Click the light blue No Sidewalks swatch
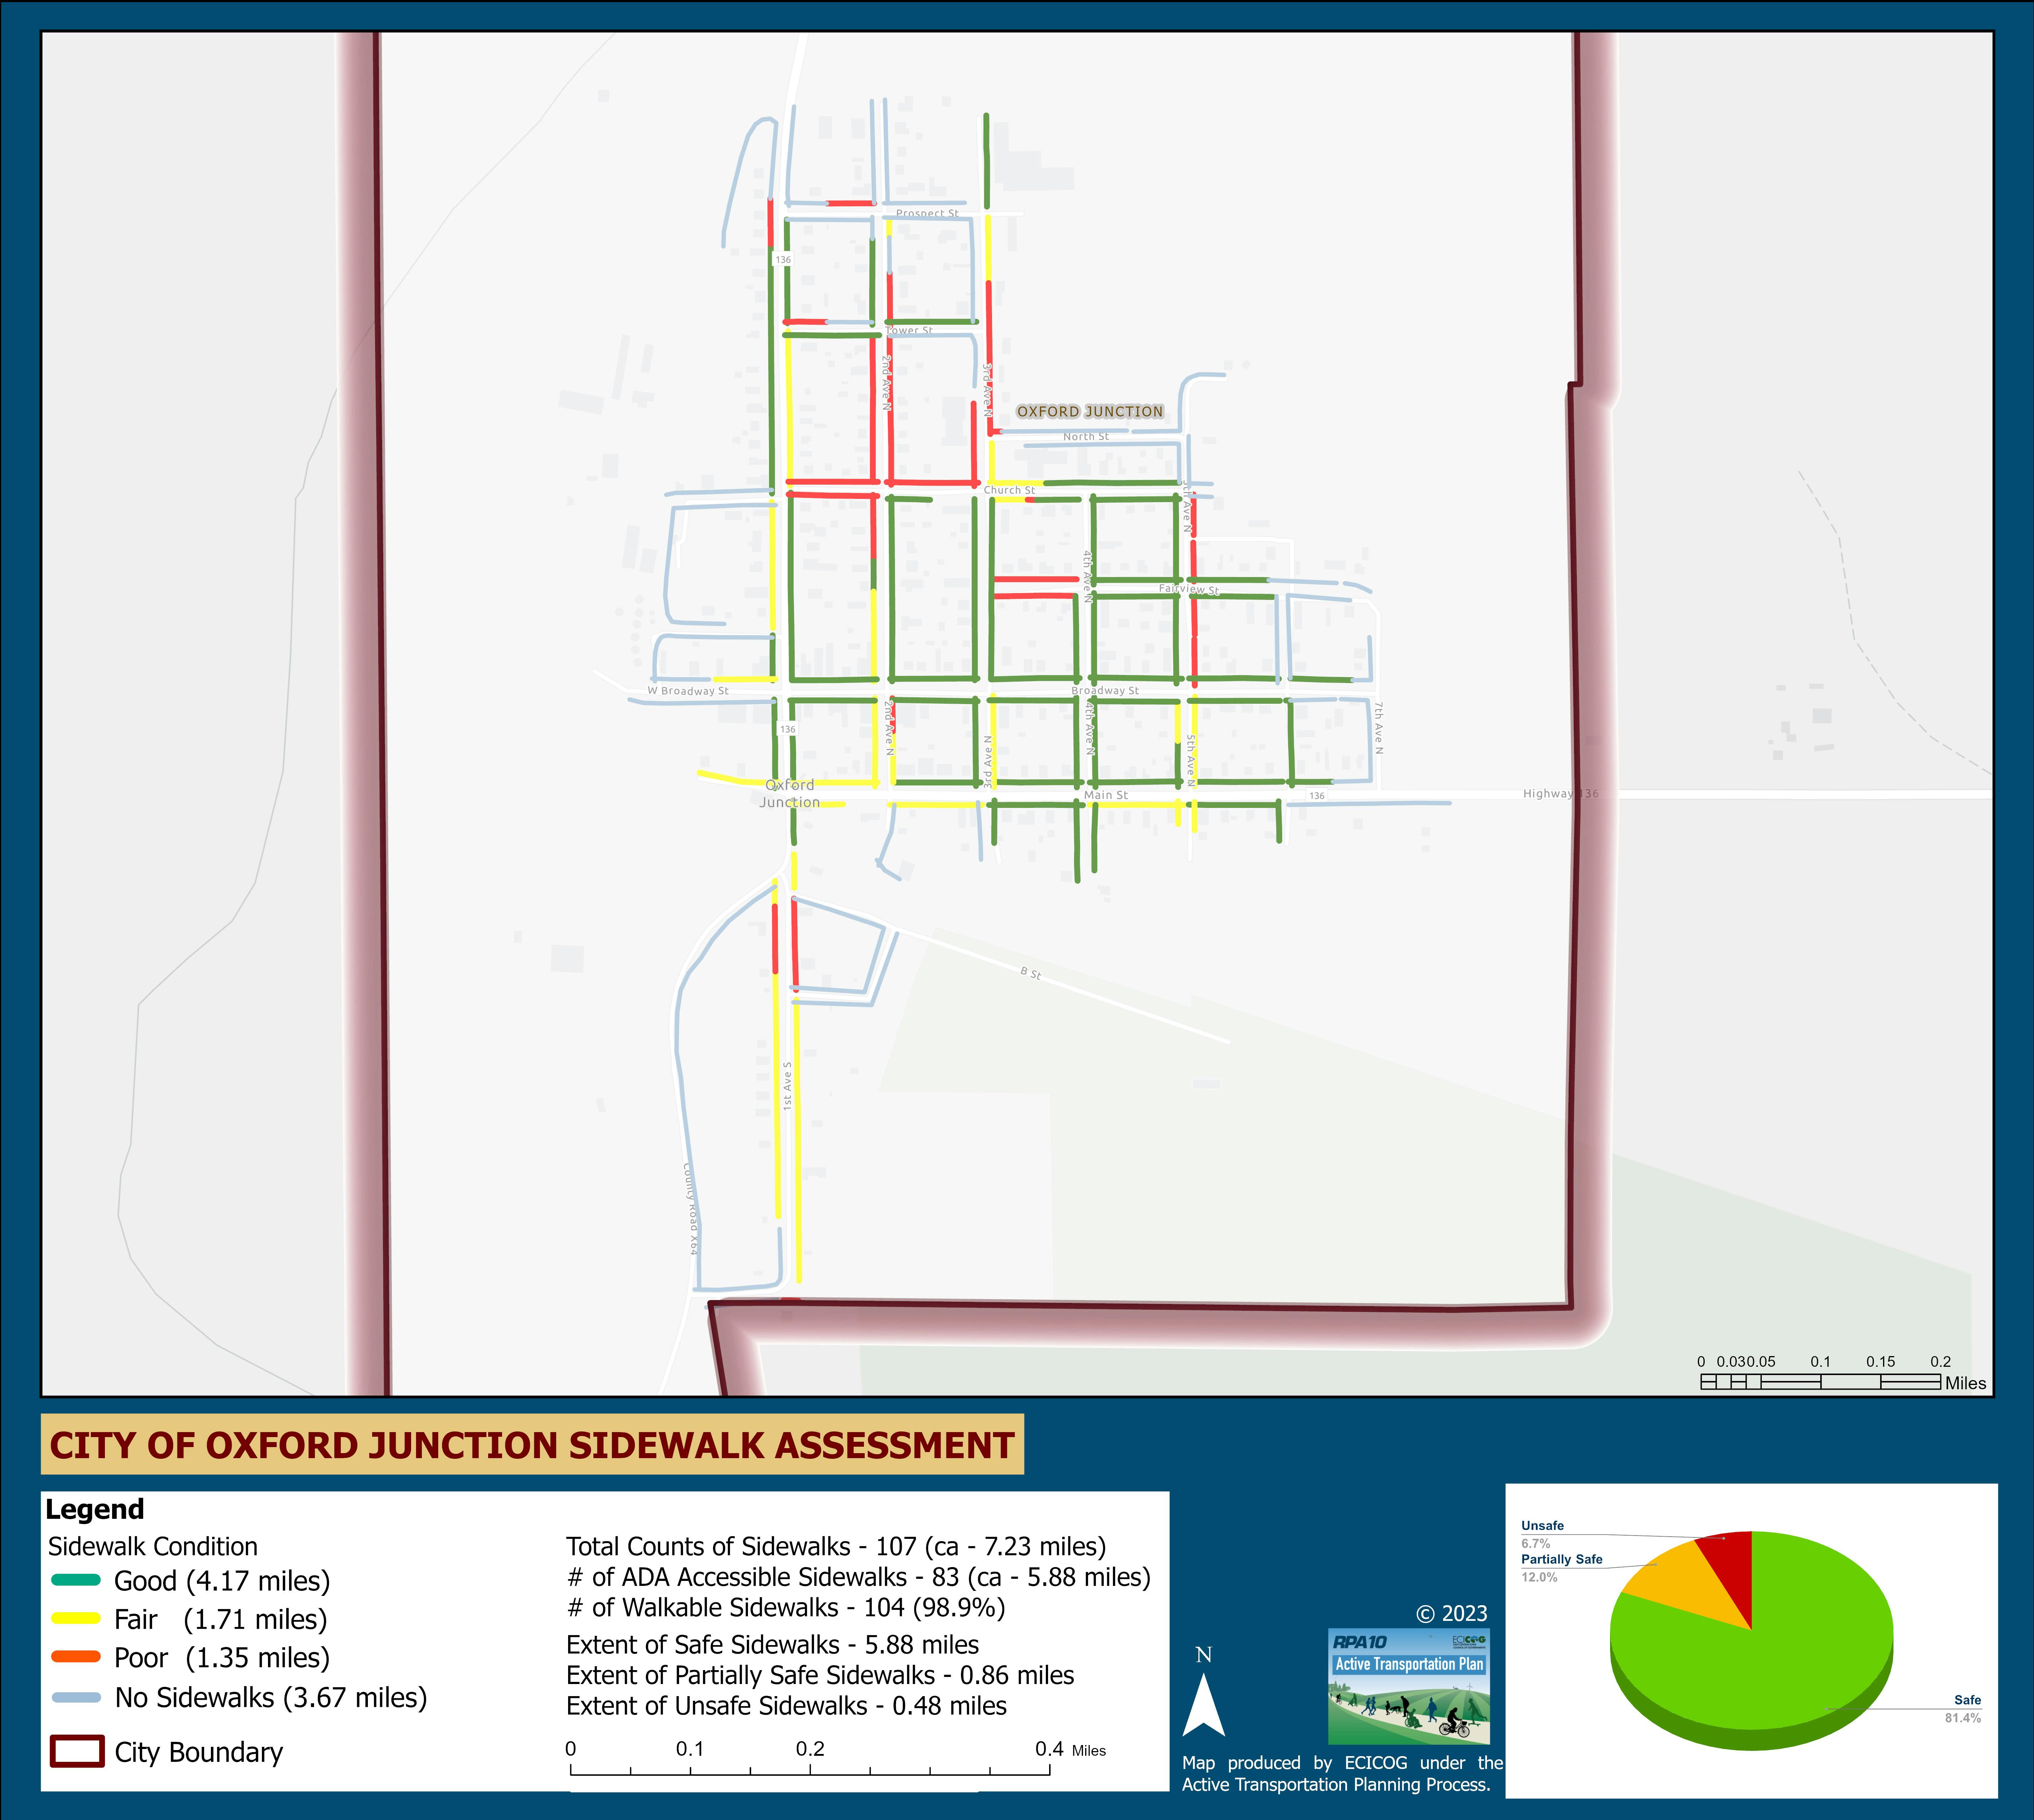 [76, 1697]
